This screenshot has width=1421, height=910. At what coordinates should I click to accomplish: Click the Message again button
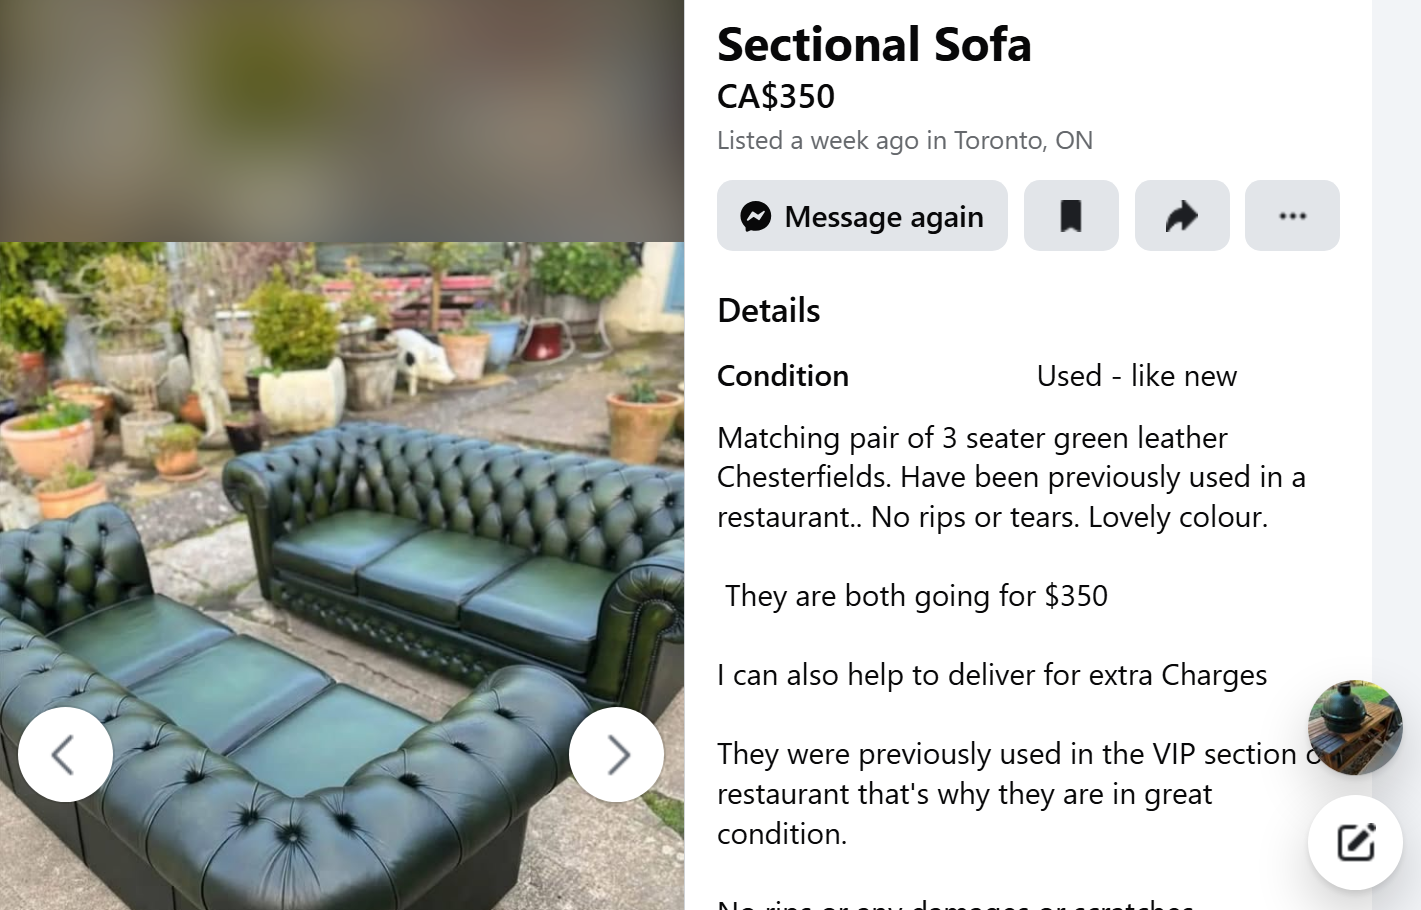click(x=861, y=216)
